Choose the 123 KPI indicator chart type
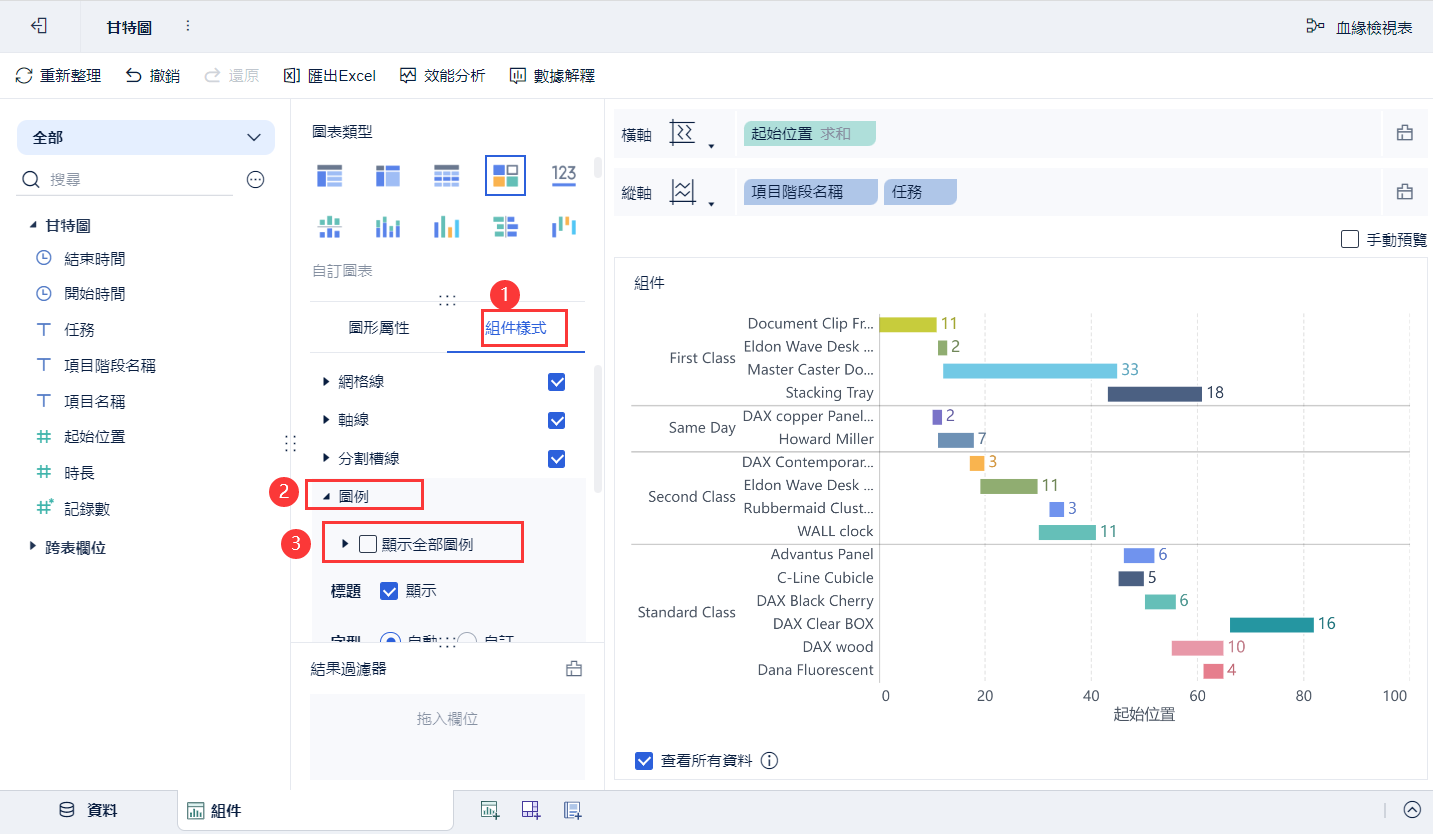The width and height of the screenshot is (1433, 834). (x=564, y=175)
